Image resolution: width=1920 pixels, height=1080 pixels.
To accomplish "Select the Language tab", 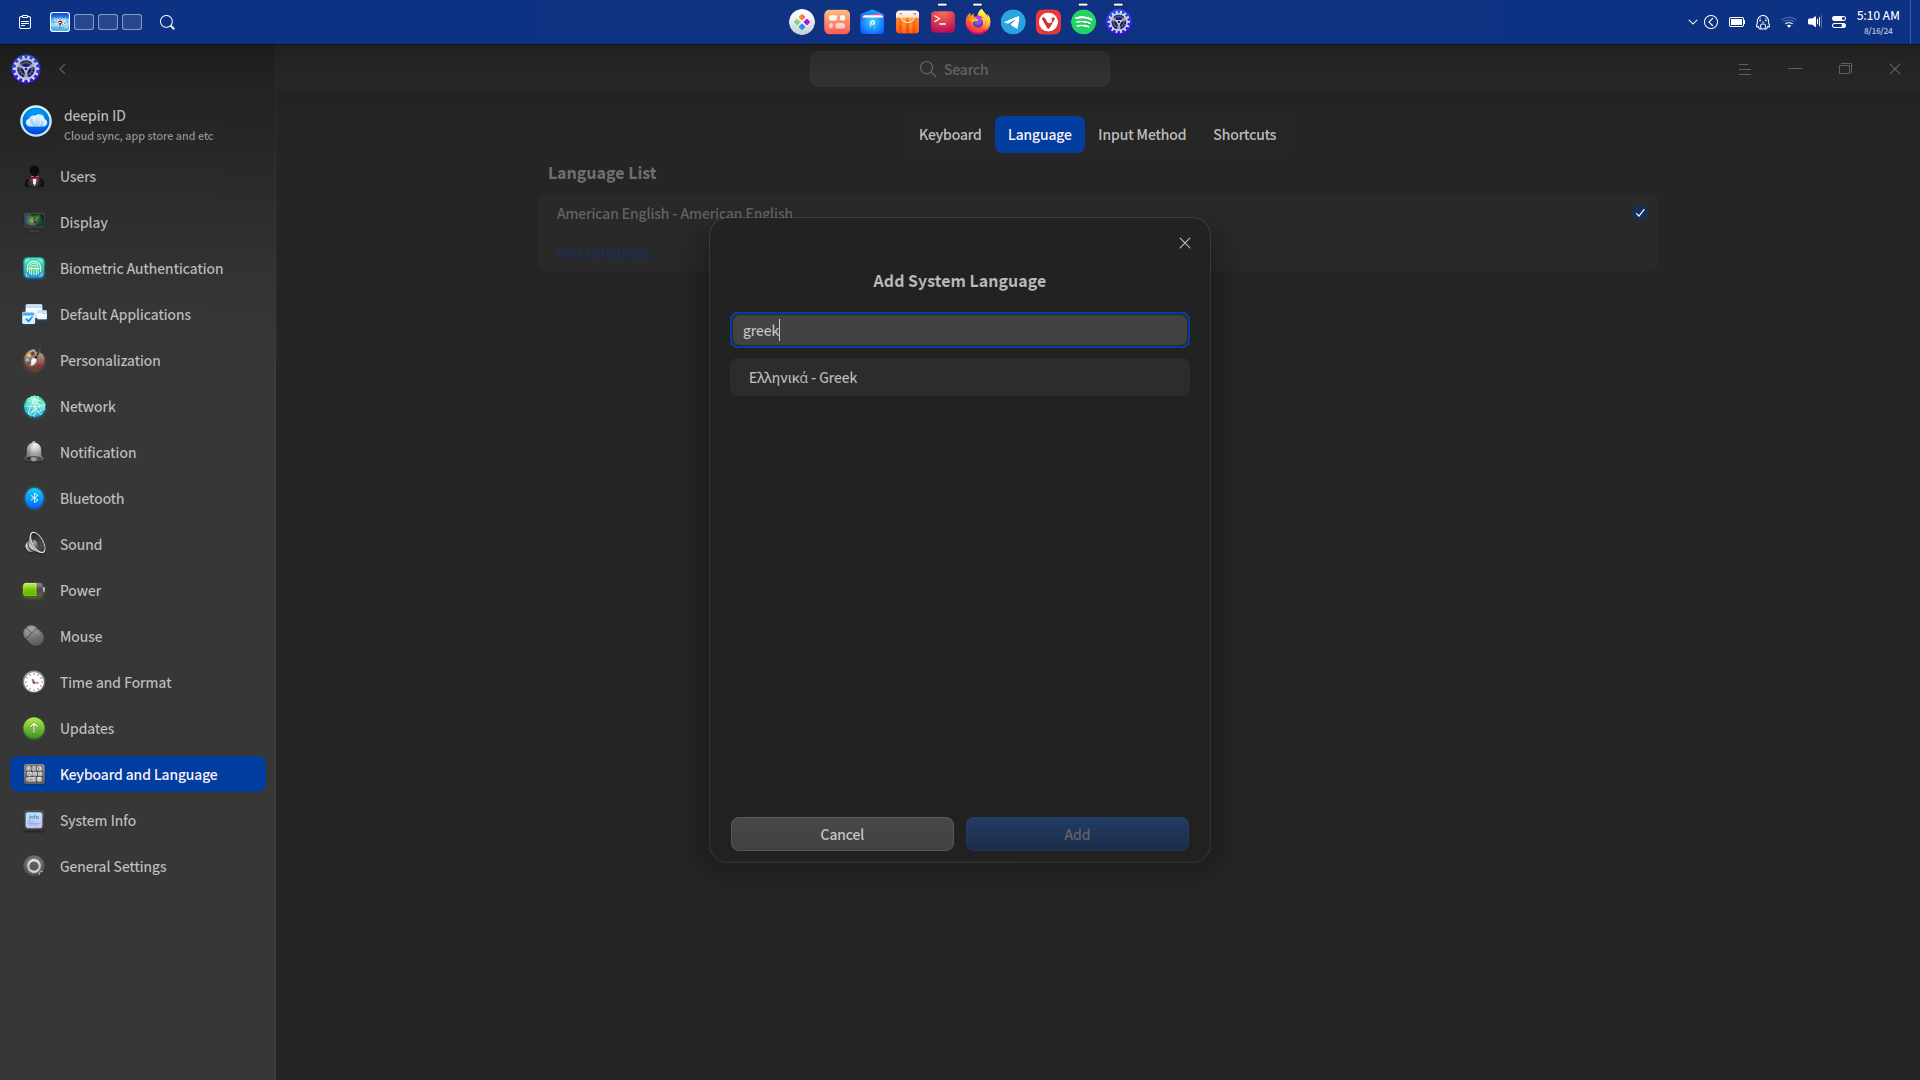I will coord(1040,135).
